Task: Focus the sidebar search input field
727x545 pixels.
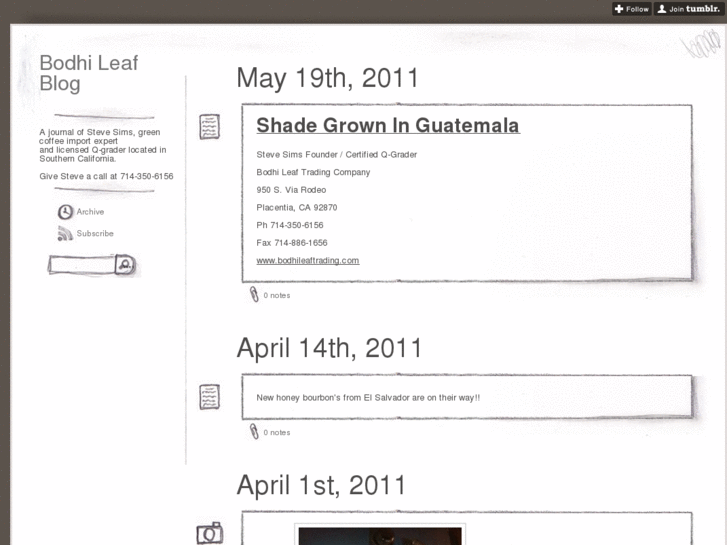Action: click(82, 265)
